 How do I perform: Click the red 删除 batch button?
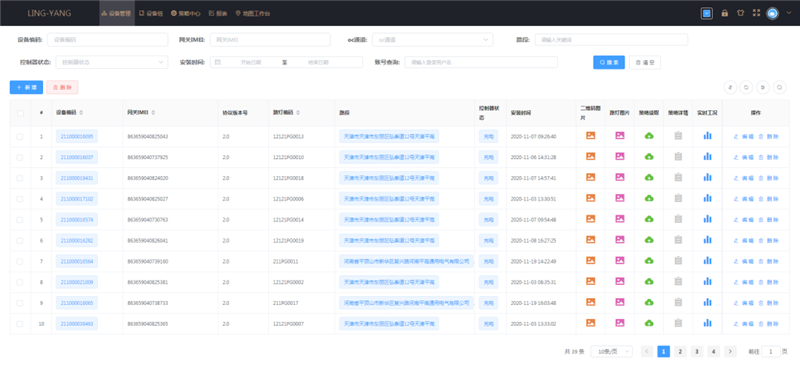click(x=62, y=87)
